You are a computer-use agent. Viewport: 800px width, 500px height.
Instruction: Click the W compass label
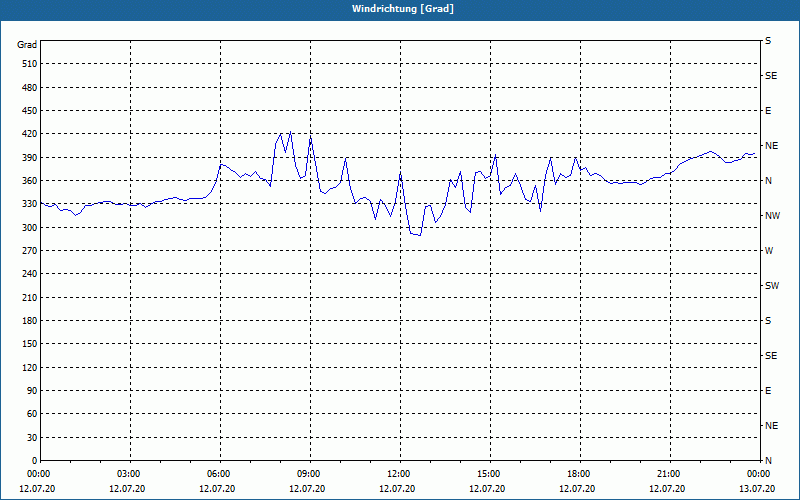click(x=769, y=251)
